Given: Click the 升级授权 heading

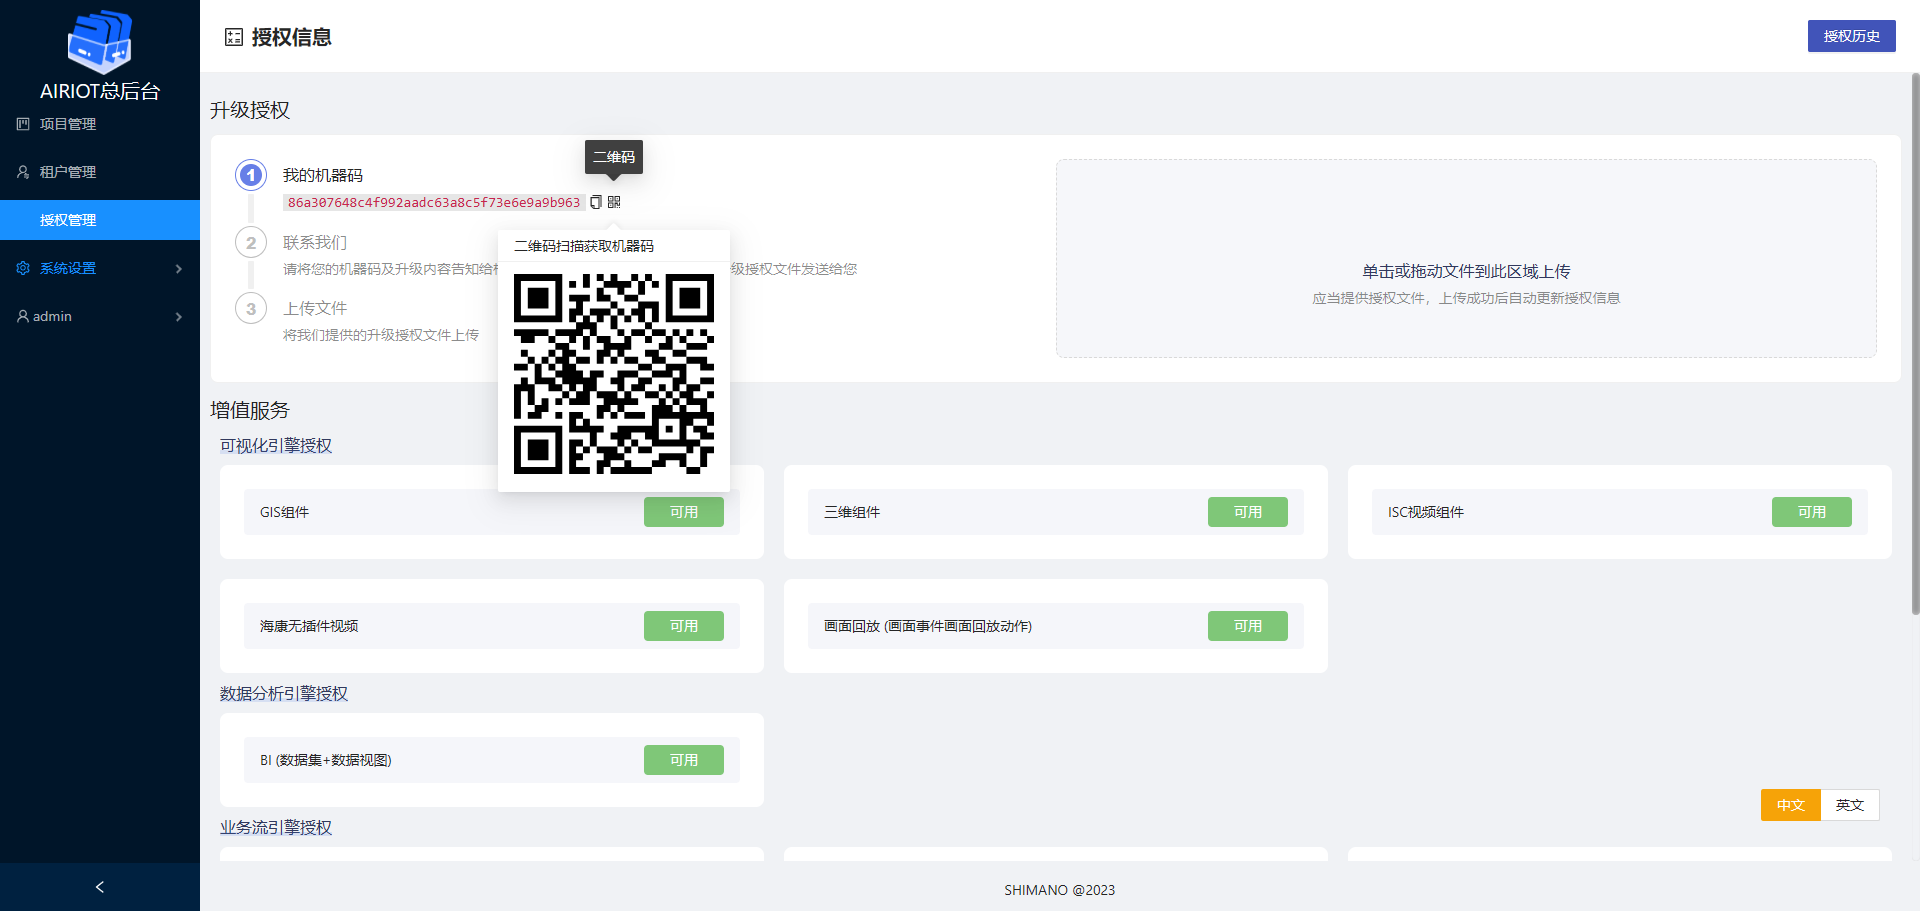Looking at the screenshot, I should click(x=250, y=110).
